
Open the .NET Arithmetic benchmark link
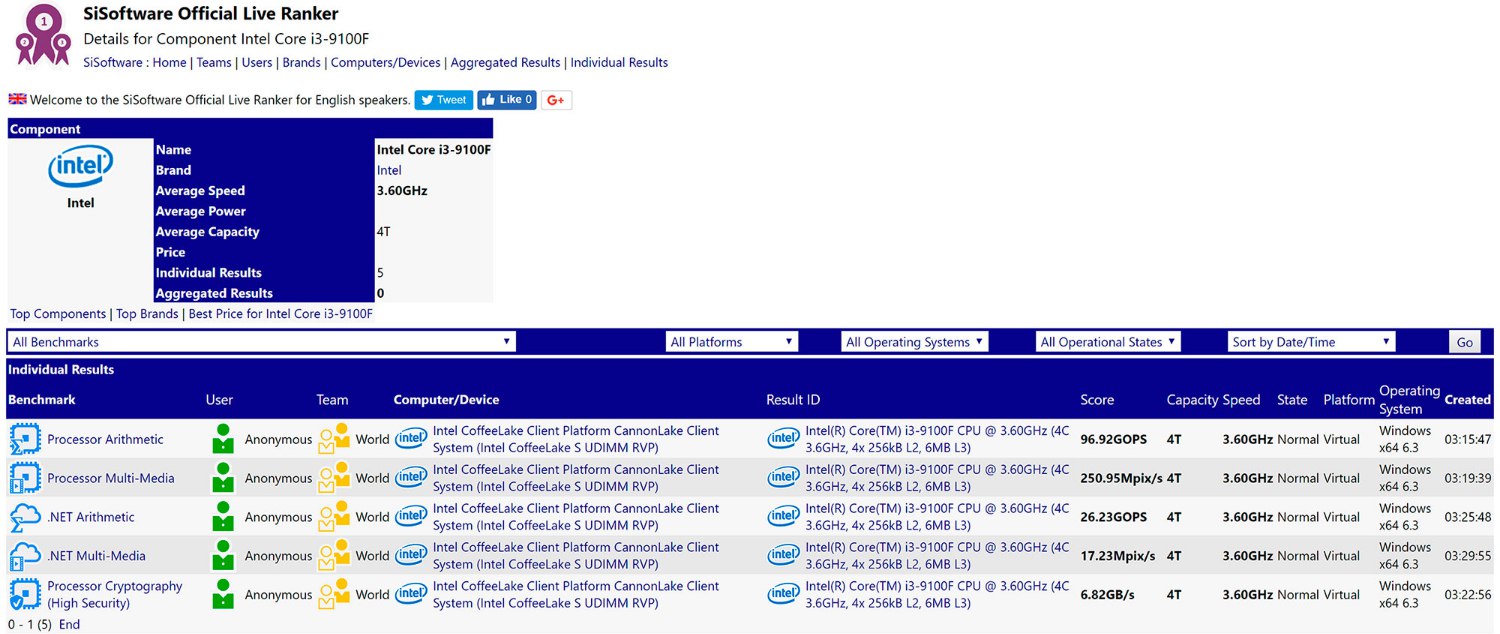click(x=90, y=517)
